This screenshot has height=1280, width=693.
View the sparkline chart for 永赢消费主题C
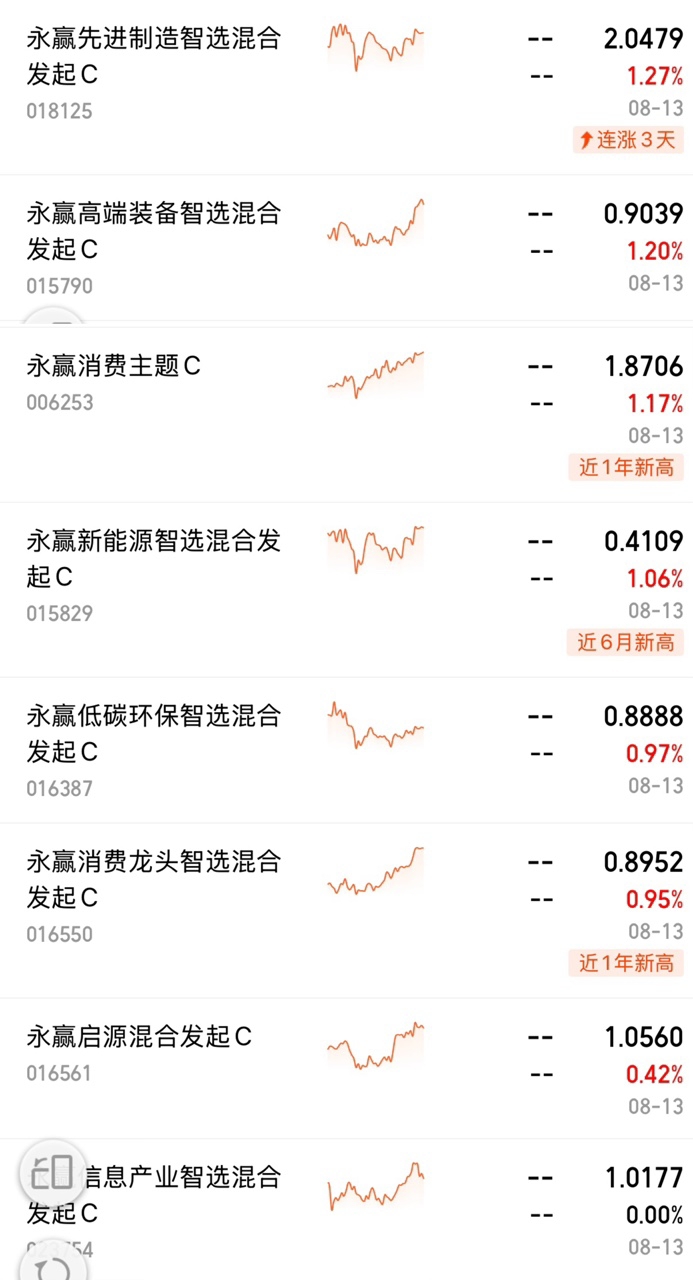[376, 374]
